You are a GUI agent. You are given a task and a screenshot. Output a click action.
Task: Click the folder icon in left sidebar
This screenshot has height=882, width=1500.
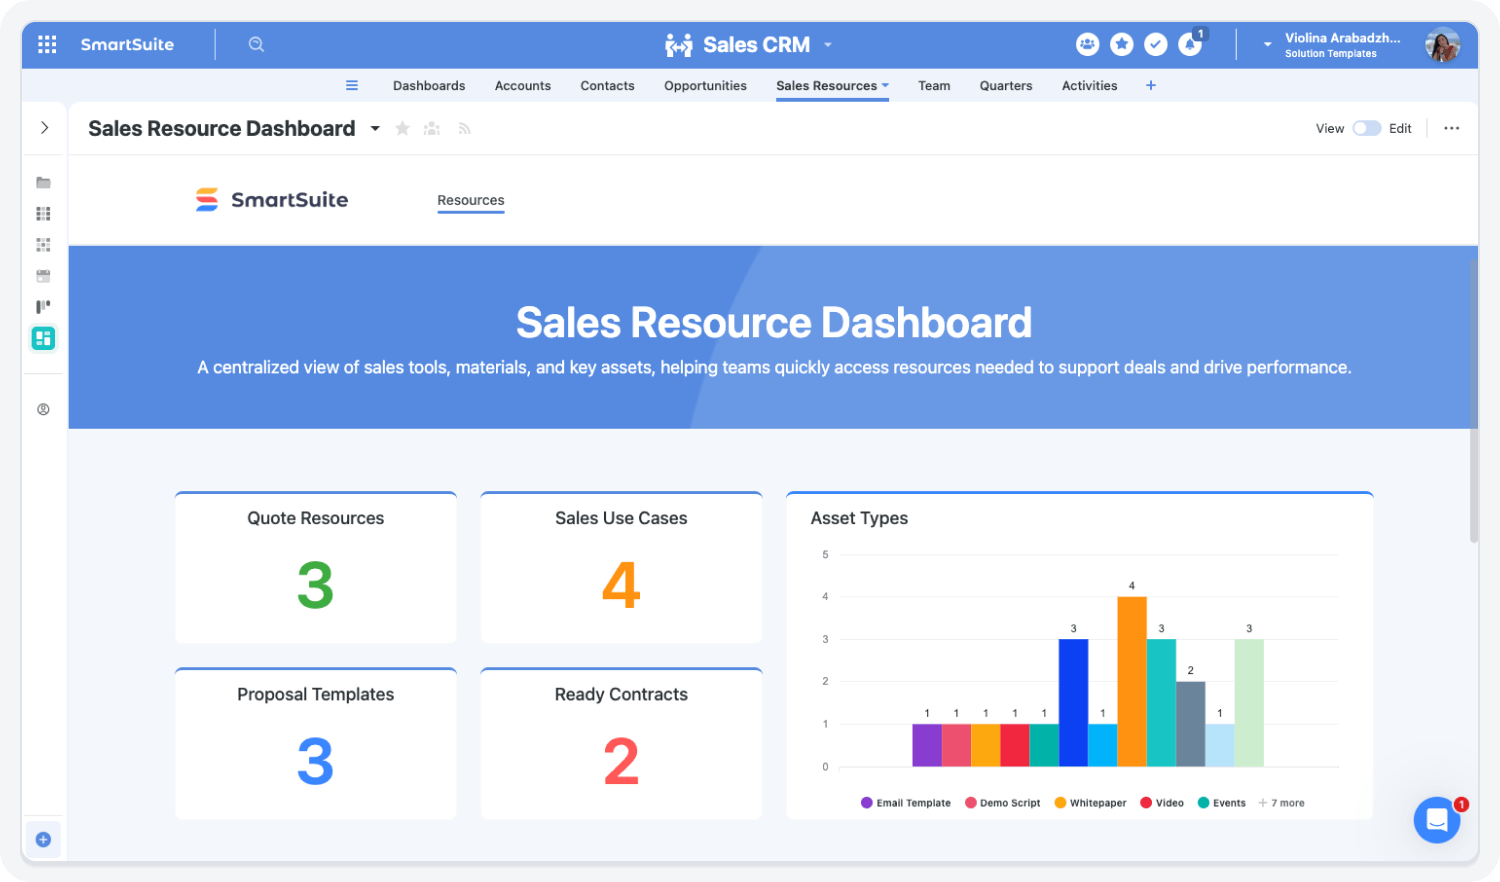point(43,182)
